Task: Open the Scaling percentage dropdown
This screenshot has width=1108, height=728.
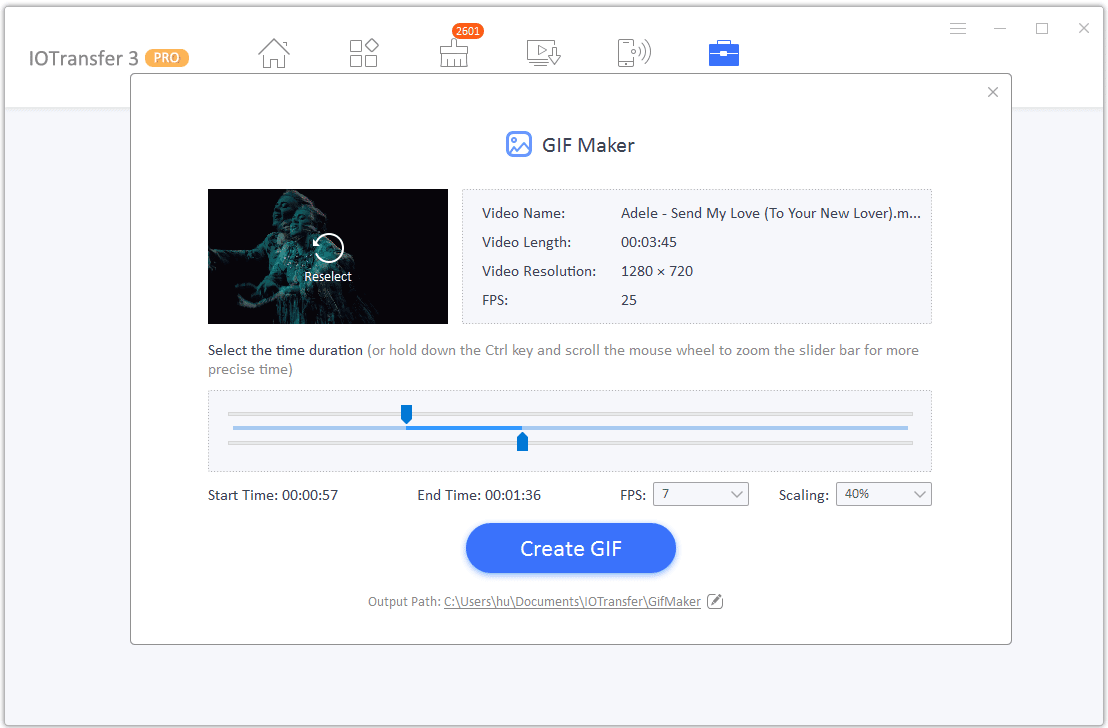Action: [883, 493]
